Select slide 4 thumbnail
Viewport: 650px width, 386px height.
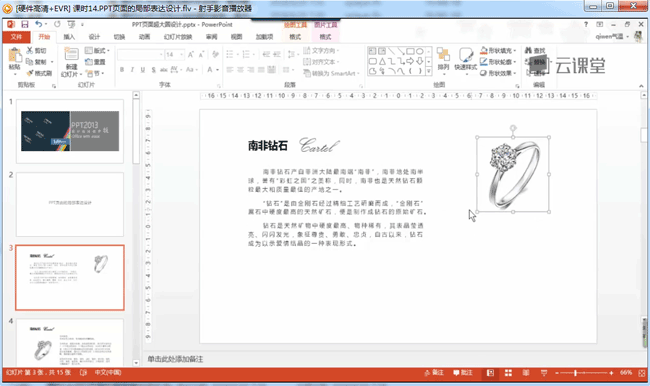tap(70, 342)
